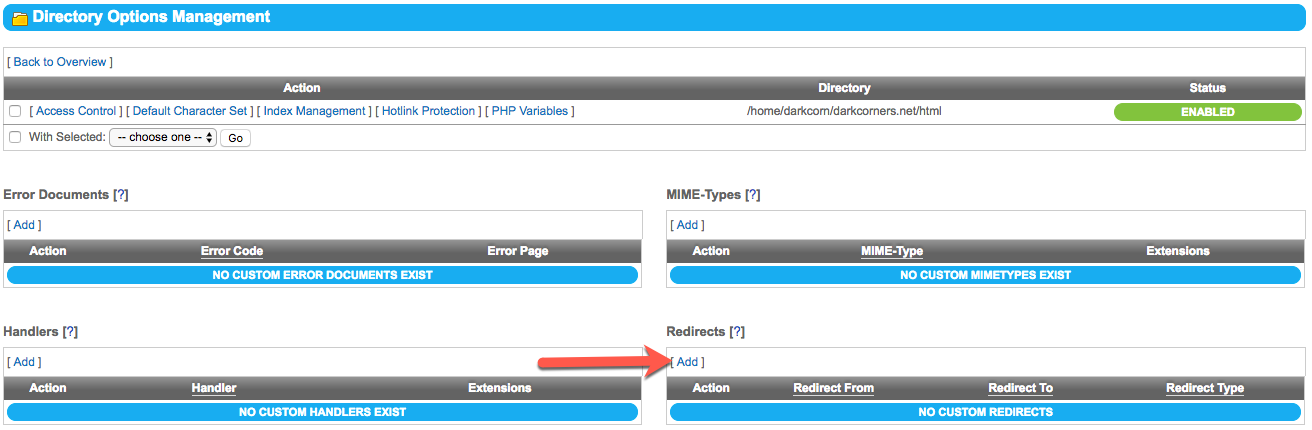Image resolution: width=1312 pixels, height=430 pixels.
Task: Open Index Management
Action: pyautogui.click(x=315, y=111)
